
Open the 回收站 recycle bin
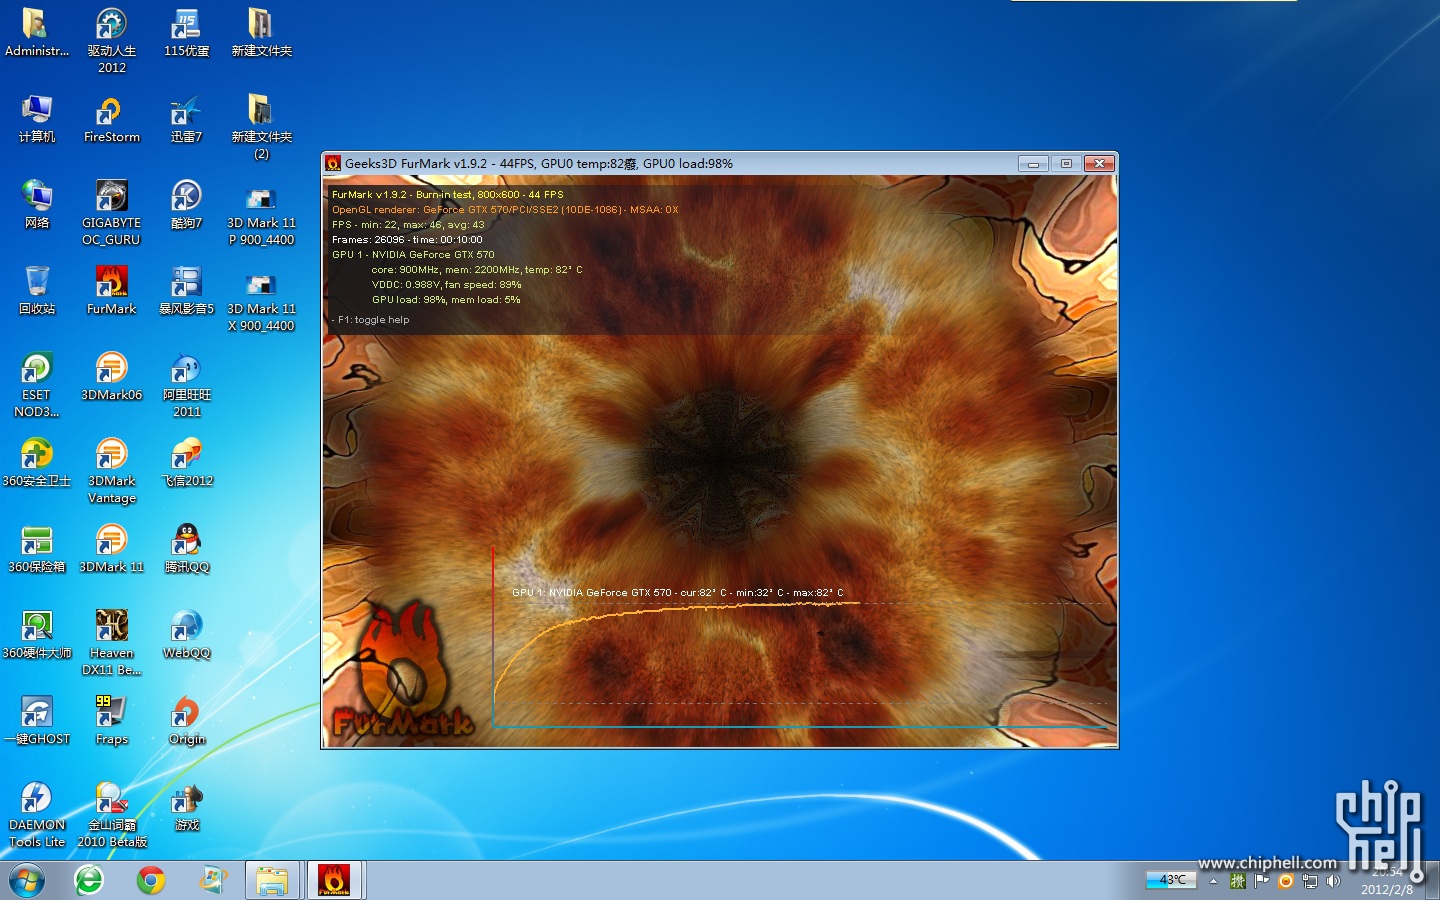(x=36, y=291)
